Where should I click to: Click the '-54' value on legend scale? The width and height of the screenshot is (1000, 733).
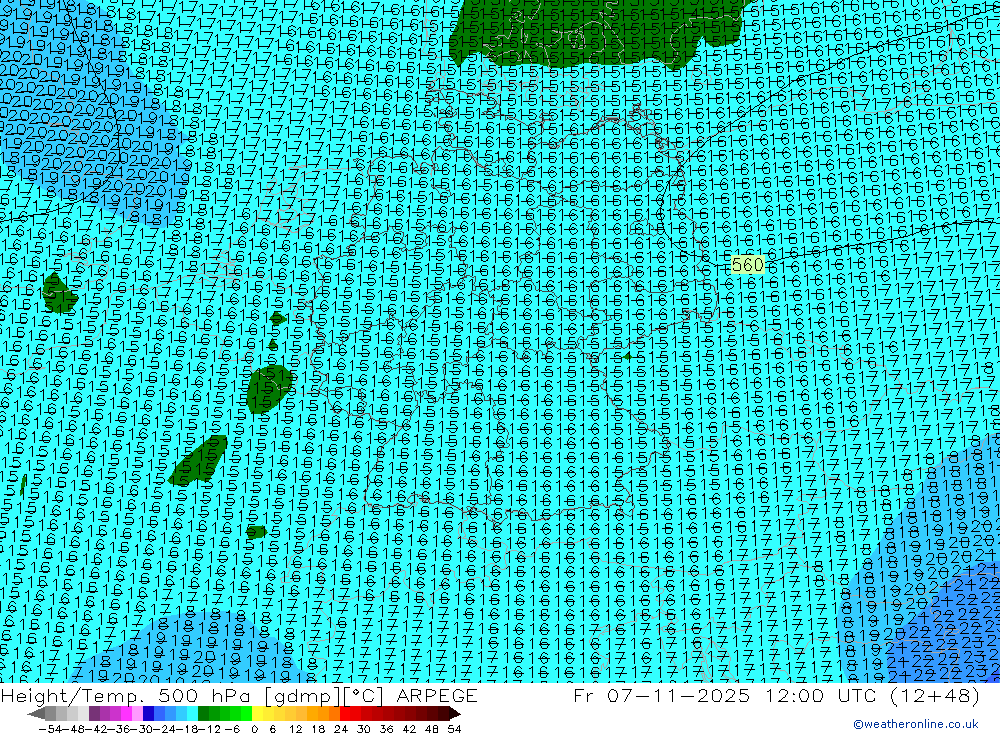(50, 729)
